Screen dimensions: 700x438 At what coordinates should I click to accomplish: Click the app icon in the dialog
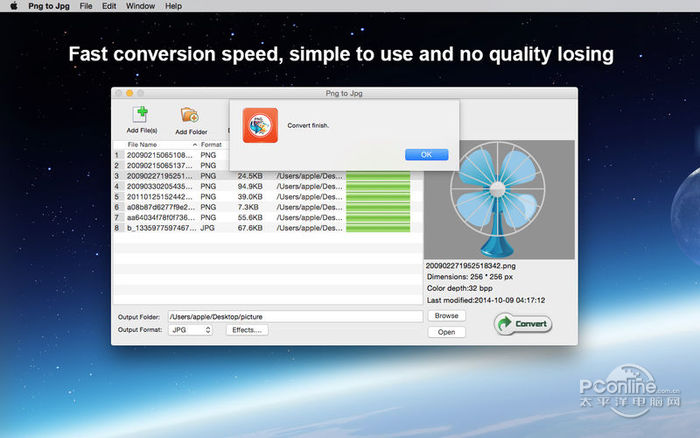260,125
